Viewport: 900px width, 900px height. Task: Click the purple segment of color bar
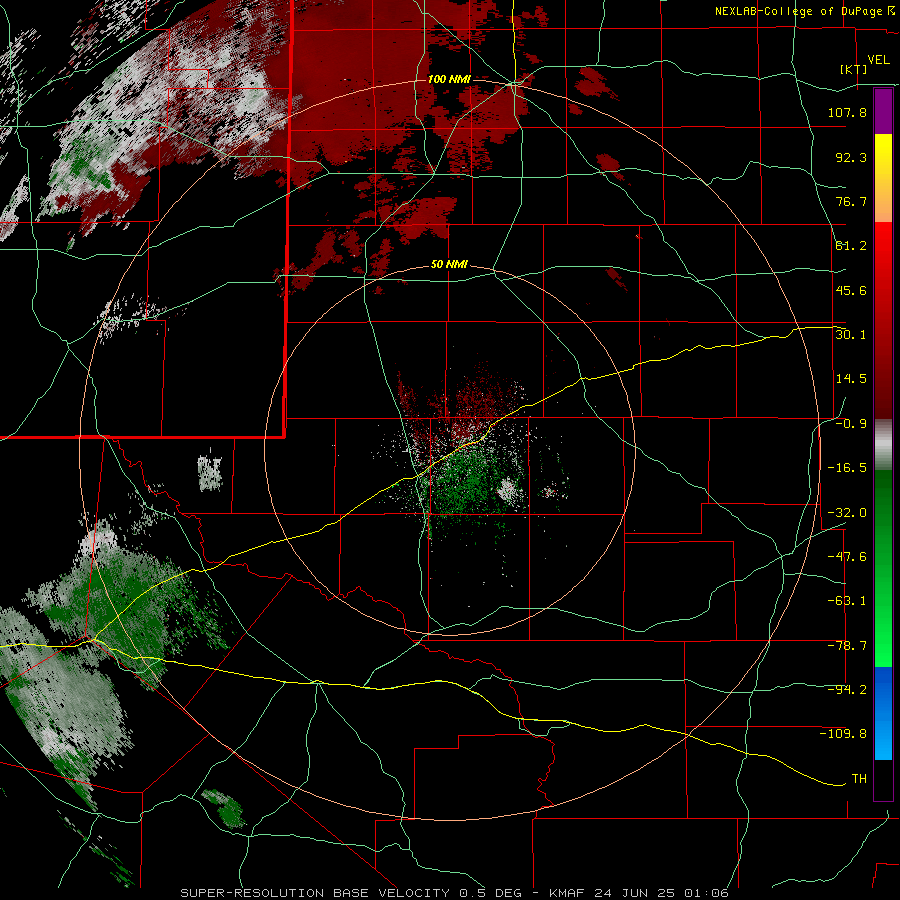point(883,111)
